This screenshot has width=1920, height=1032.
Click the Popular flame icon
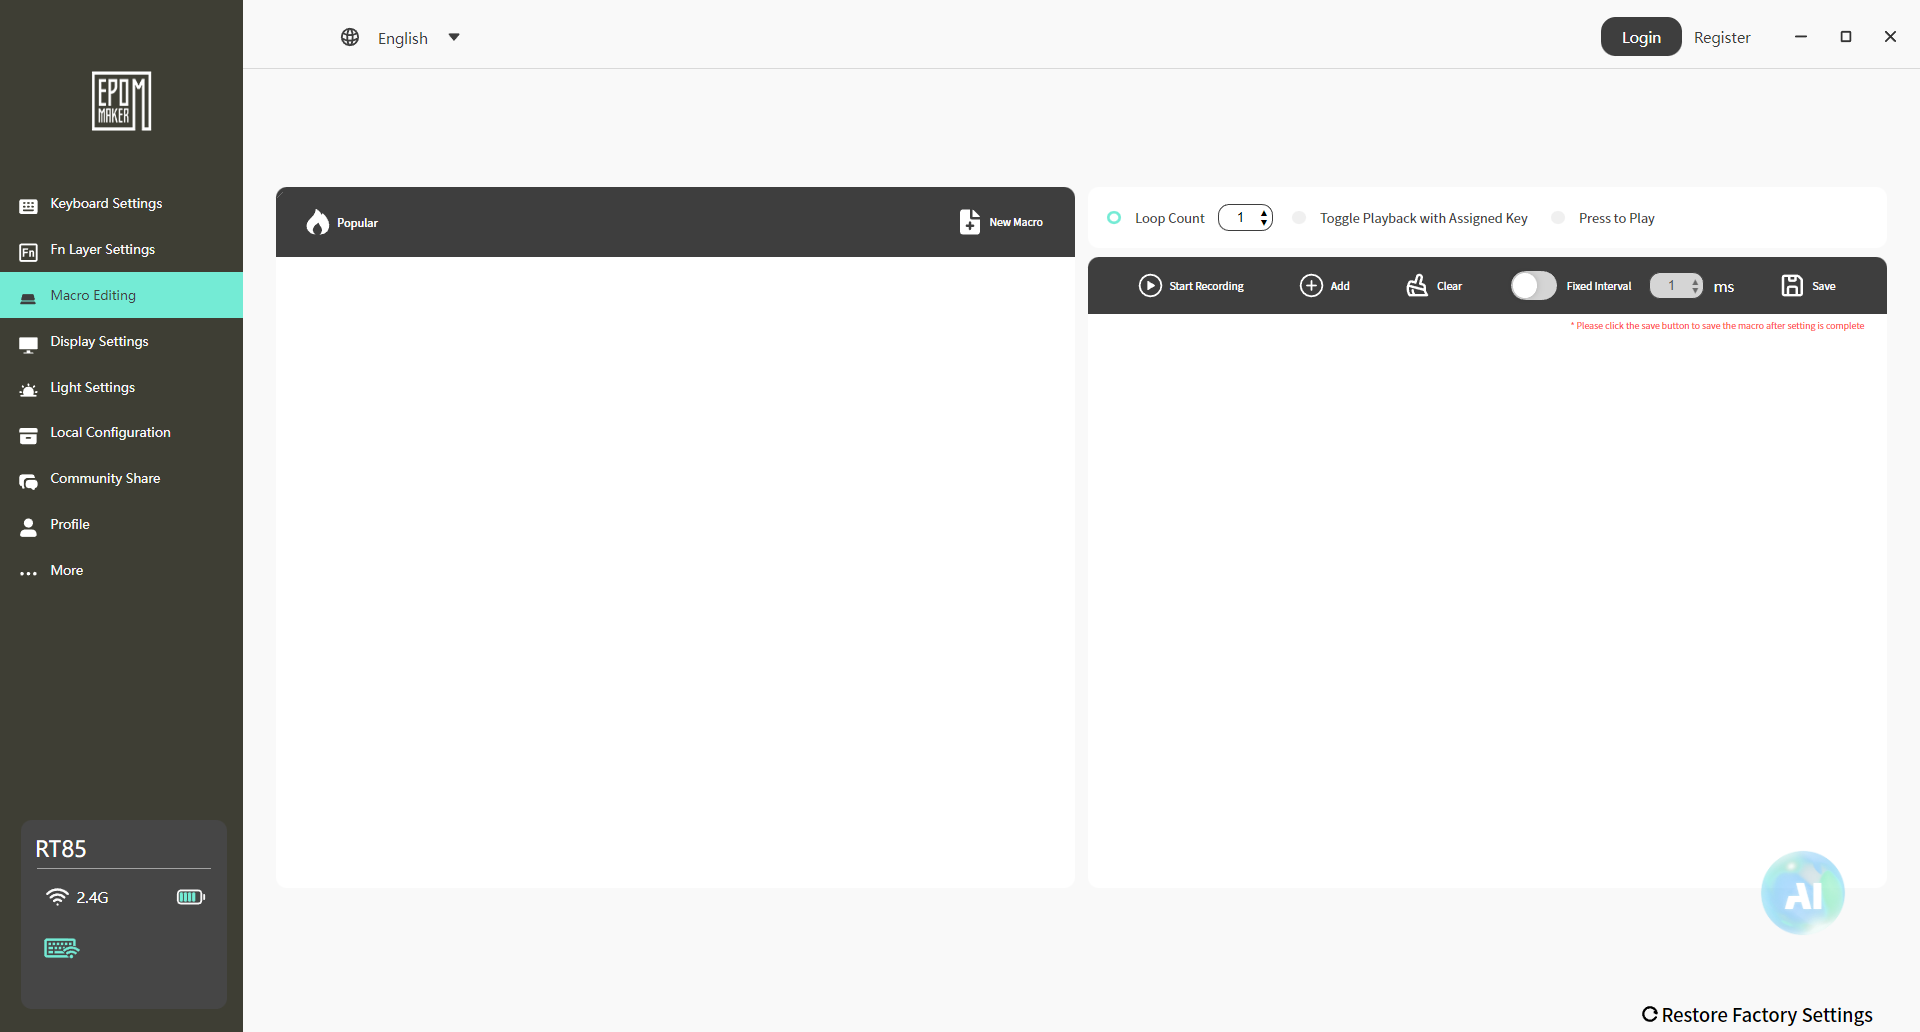pyautogui.click(x=318, y=222)
